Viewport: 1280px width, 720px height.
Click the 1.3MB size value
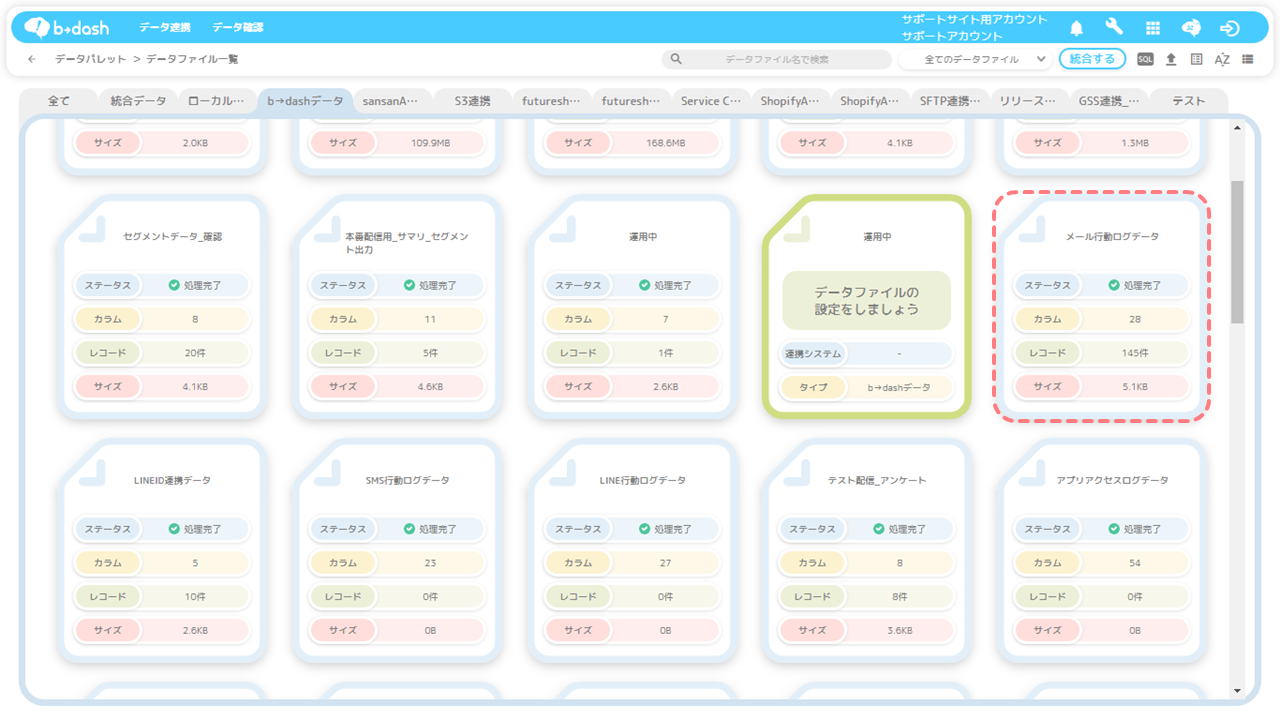[x=1134, y=143]
